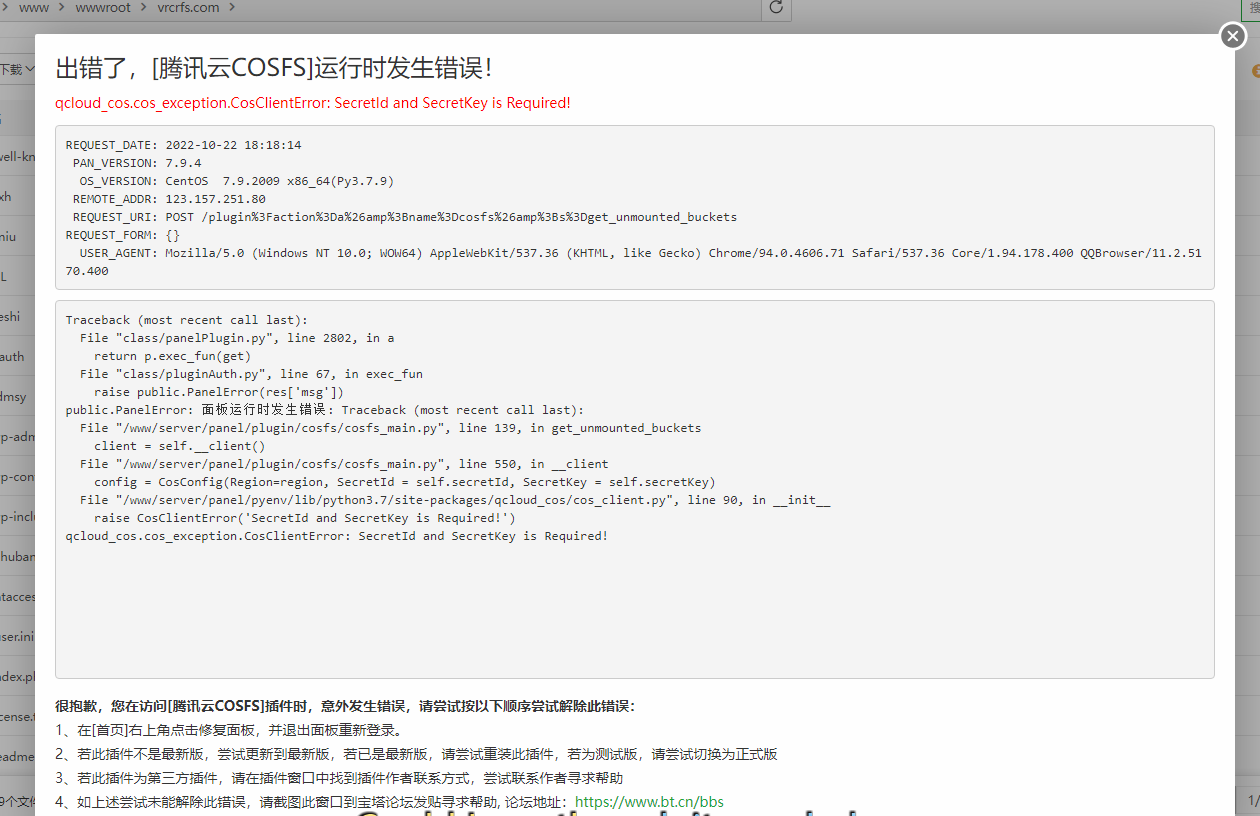
Task: Go to the www breadcrumb folder
Action: point(34,8)
